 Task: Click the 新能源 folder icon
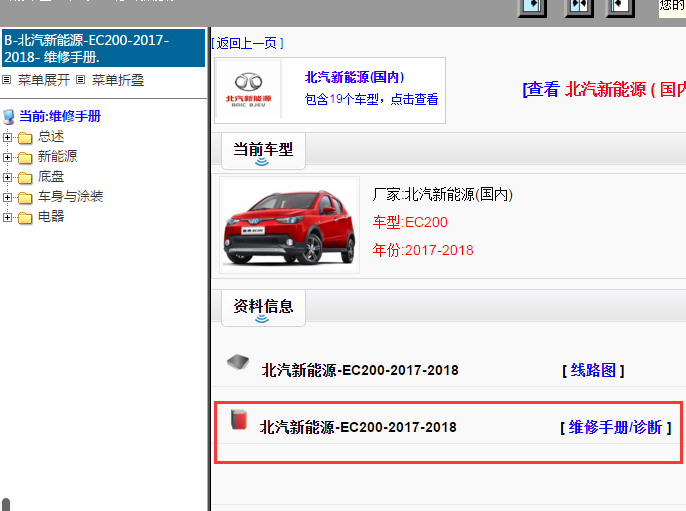[x=25, y=158]
